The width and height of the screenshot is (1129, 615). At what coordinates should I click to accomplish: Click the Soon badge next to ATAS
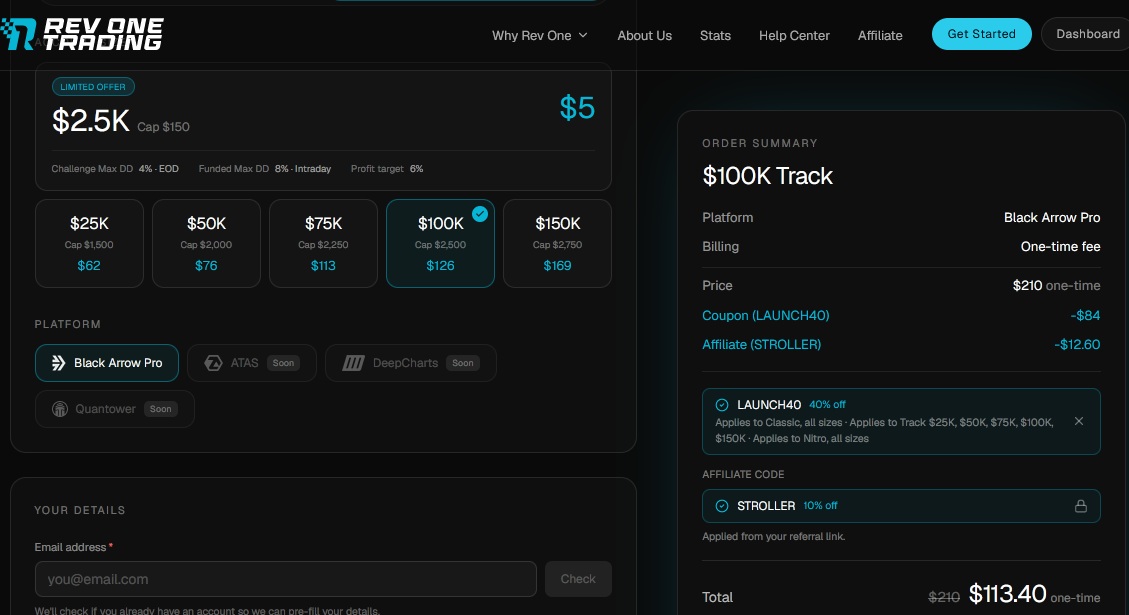click(x=283, y=363)
